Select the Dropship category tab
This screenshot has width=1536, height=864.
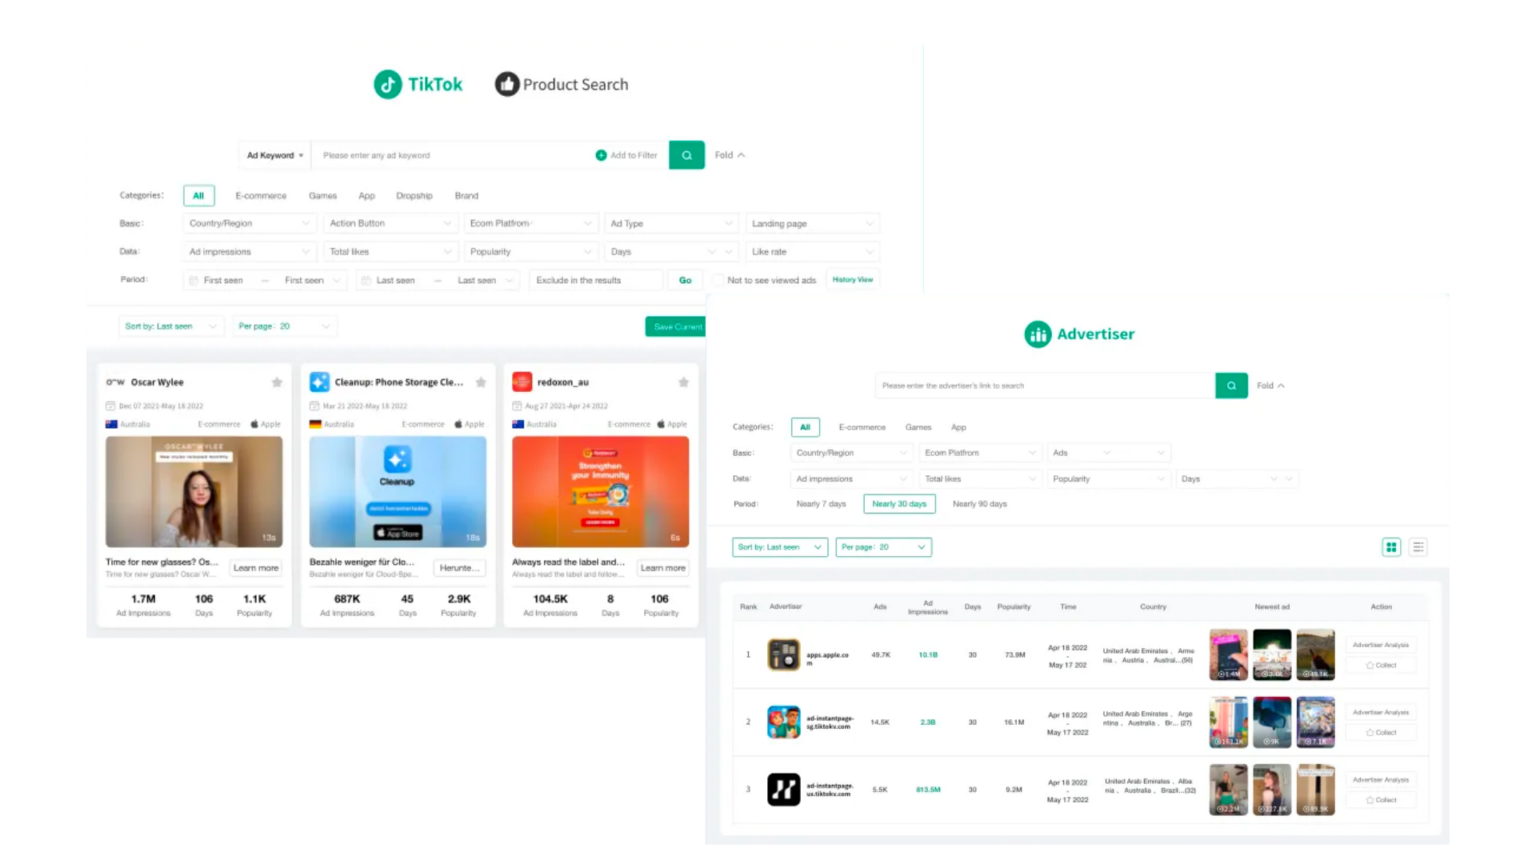tap(414, 196)
